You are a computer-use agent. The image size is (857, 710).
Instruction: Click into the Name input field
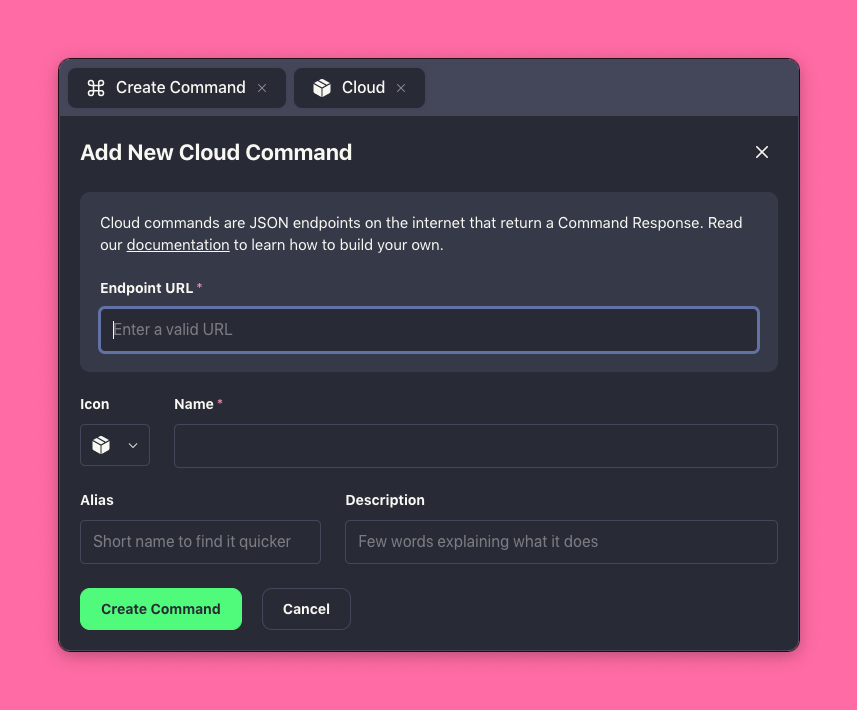(476, 446)
